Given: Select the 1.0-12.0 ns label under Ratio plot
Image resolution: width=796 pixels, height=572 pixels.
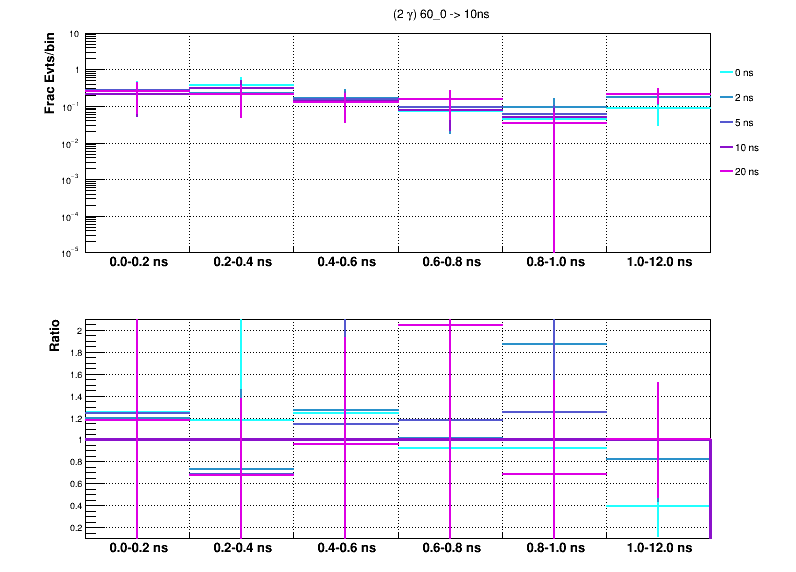Looking at the screenshot, I should tap(657, 549).
